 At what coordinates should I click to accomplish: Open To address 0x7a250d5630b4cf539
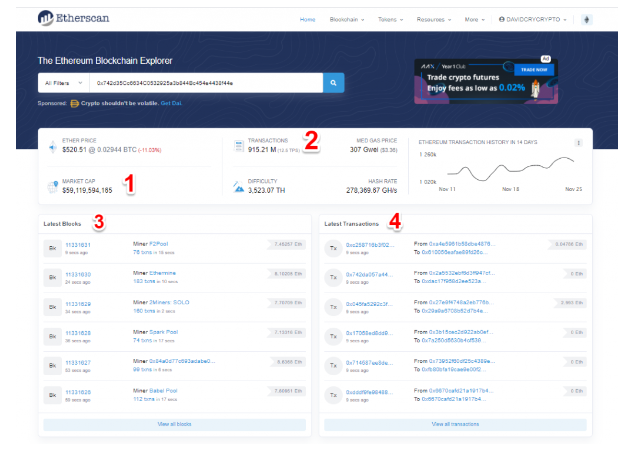(x=454, y=340)
